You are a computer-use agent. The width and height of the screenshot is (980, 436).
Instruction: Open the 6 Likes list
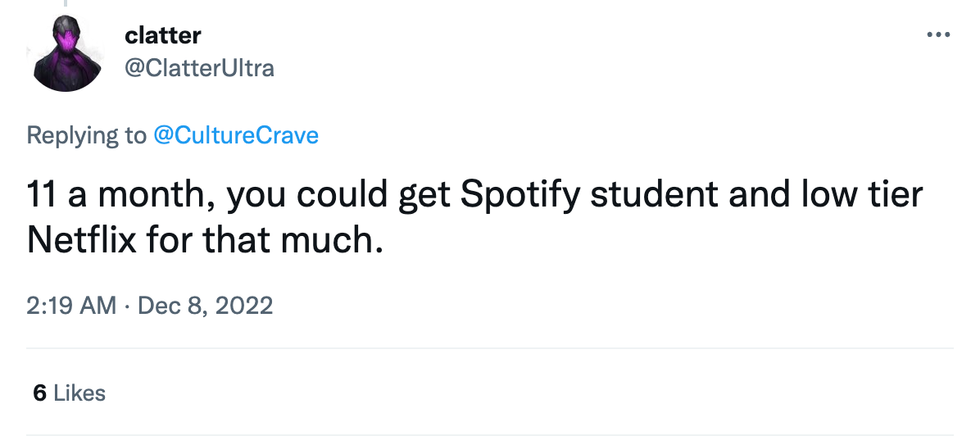click(68, 393)
